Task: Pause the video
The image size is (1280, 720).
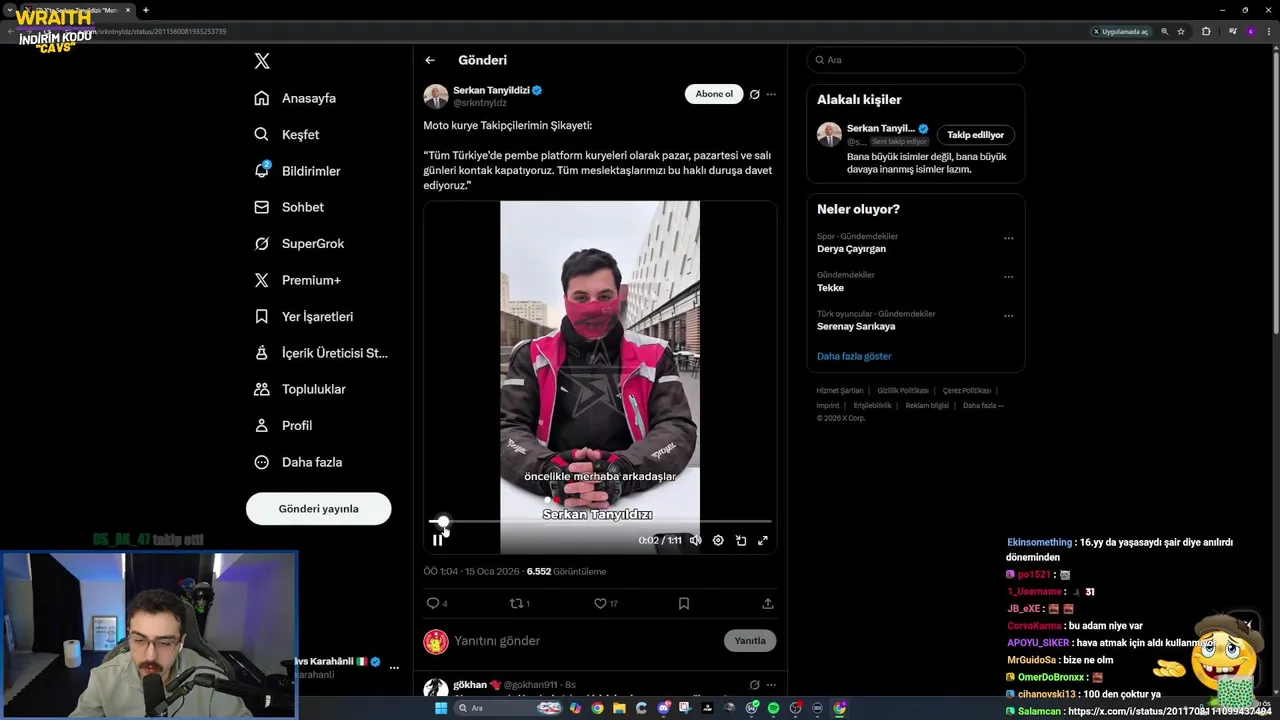Action: (x=438, y=540)
